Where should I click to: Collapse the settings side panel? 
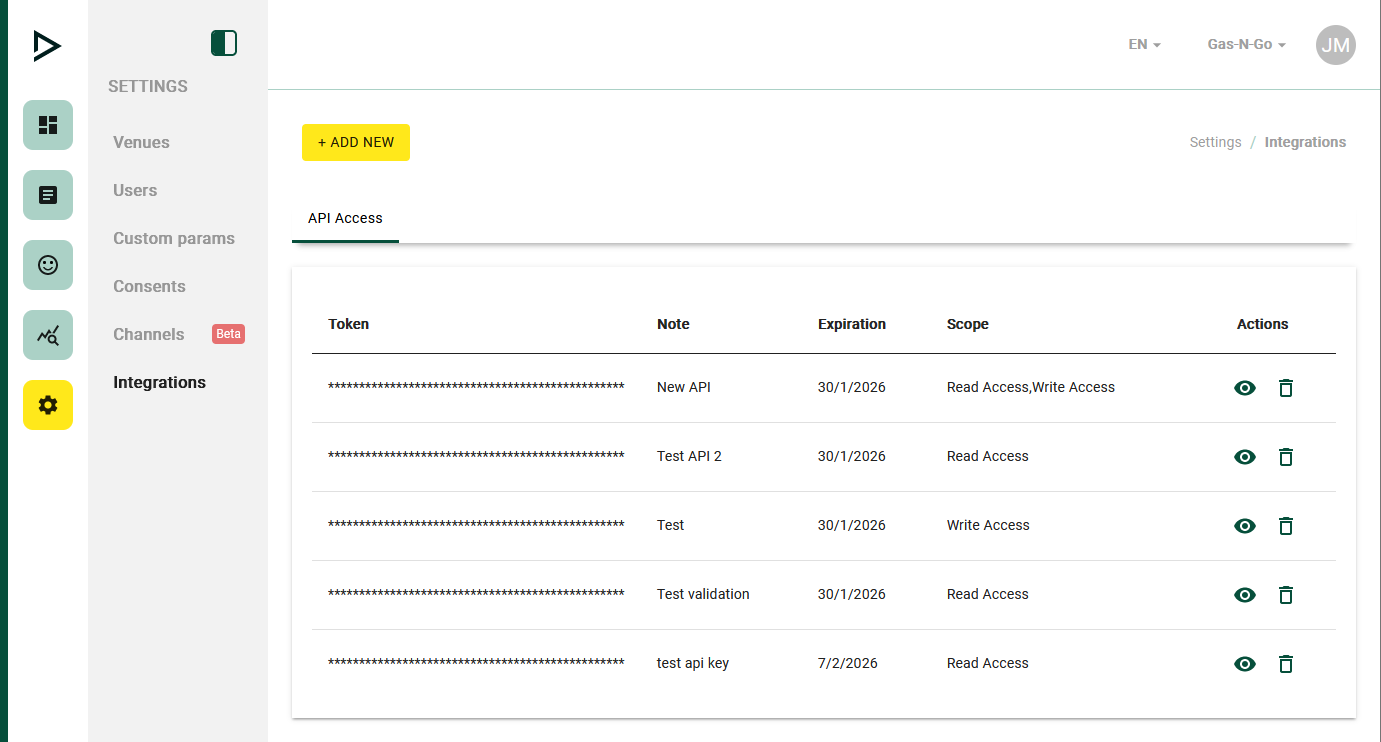[x=224, y=43]
